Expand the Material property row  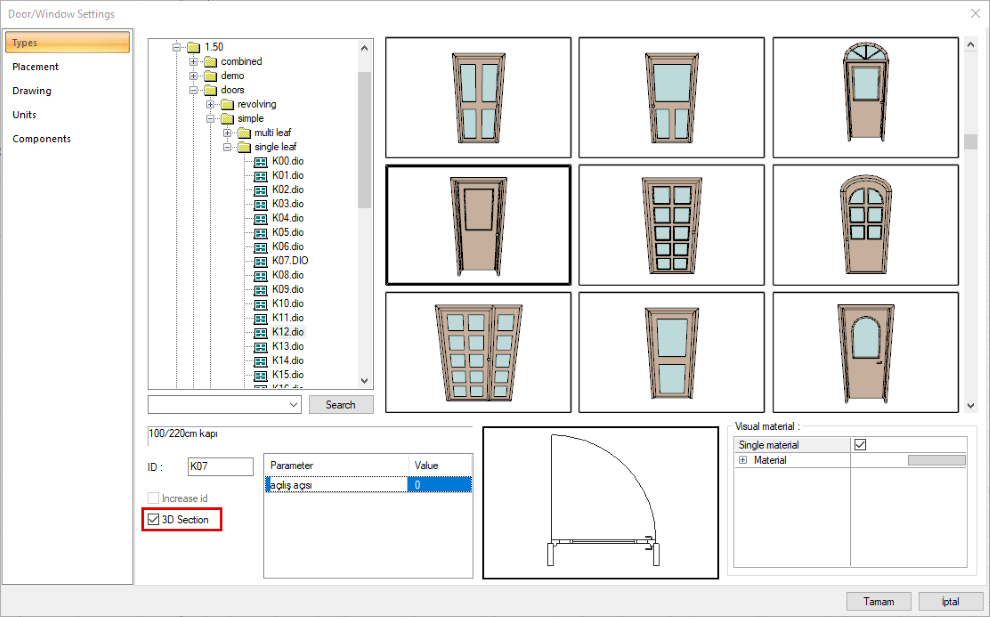(x=743, y=461)
